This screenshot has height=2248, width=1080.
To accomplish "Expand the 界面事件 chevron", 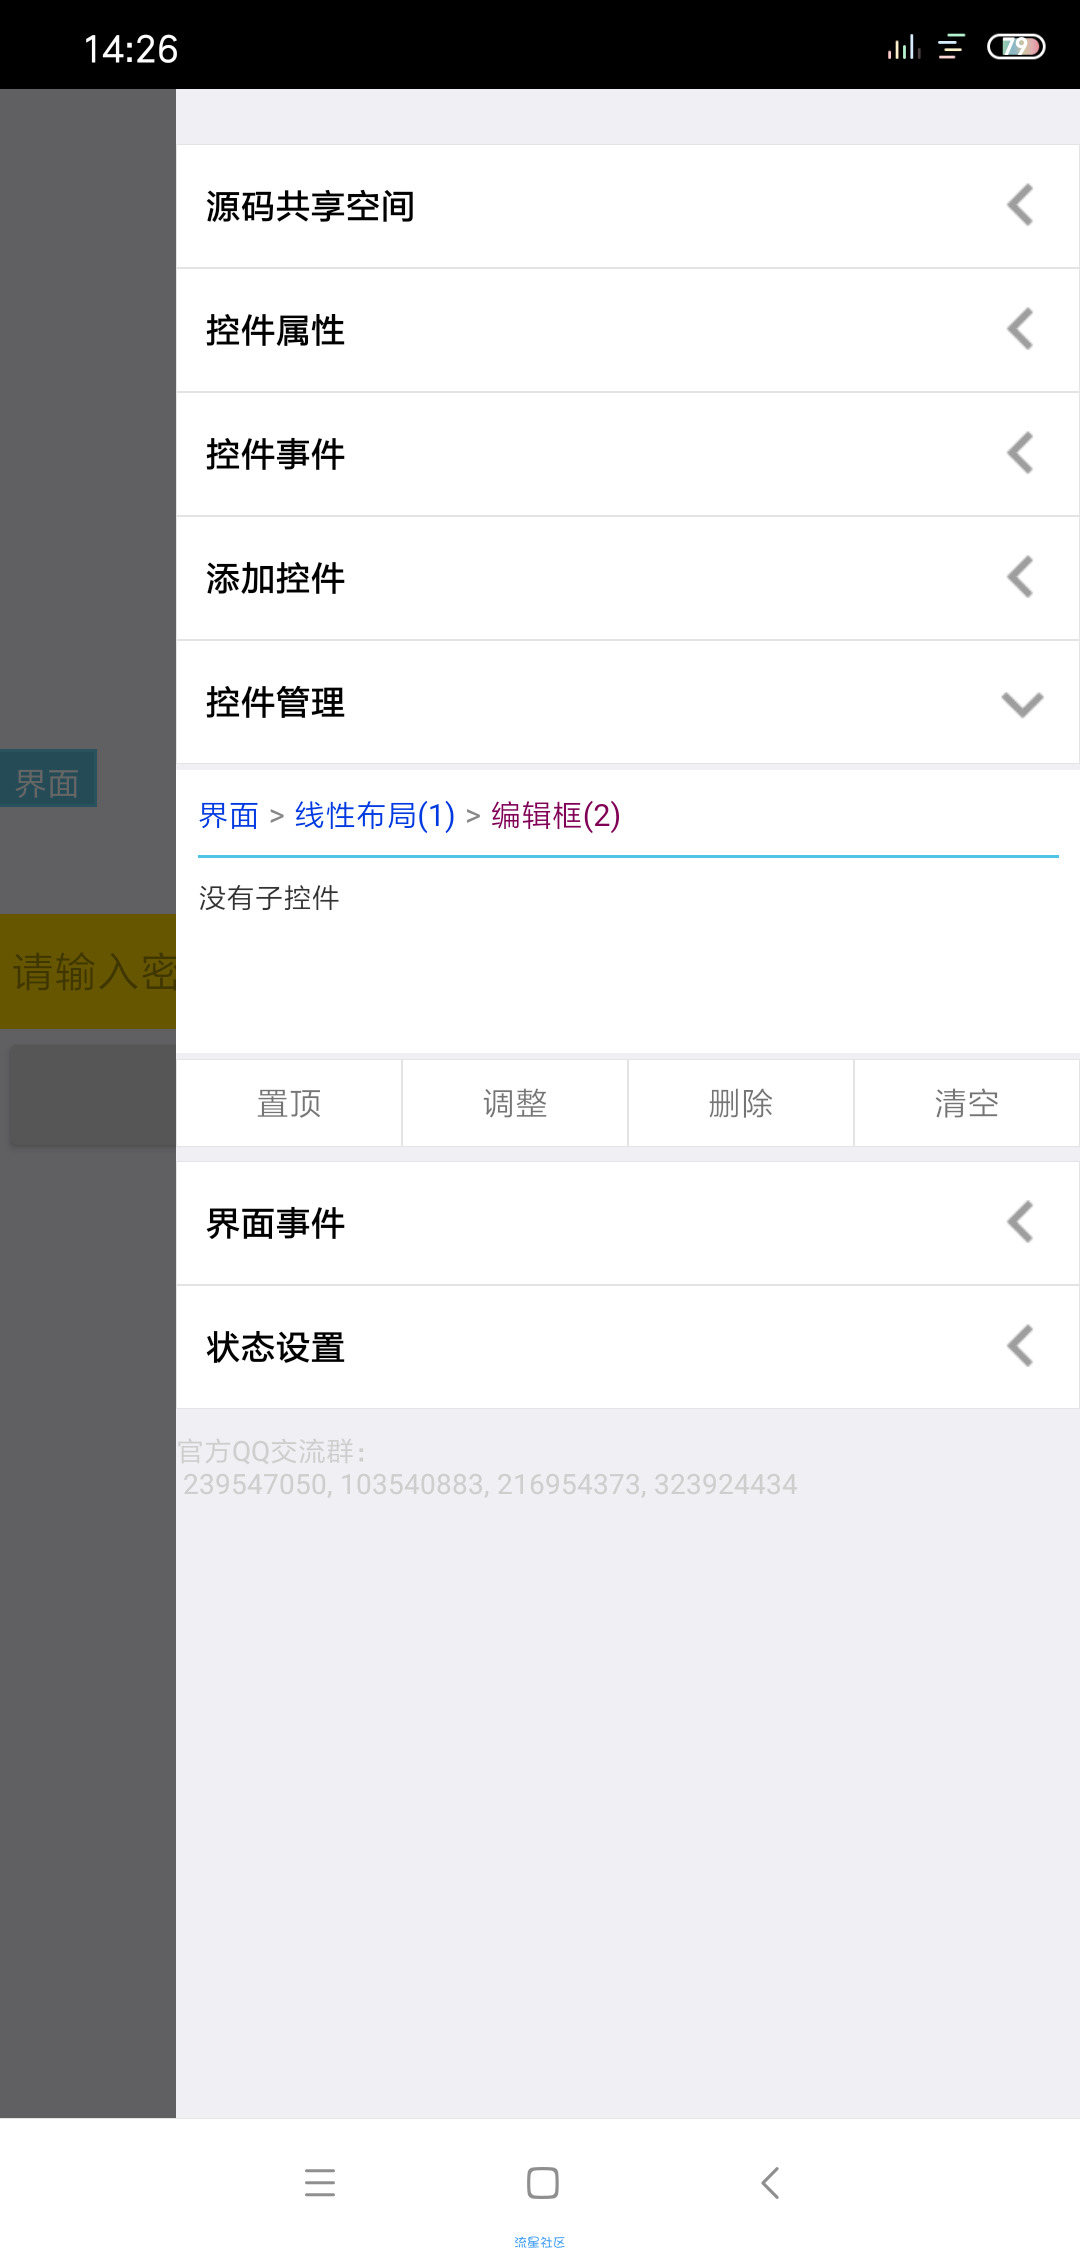I will (x=1020, y=1223).
